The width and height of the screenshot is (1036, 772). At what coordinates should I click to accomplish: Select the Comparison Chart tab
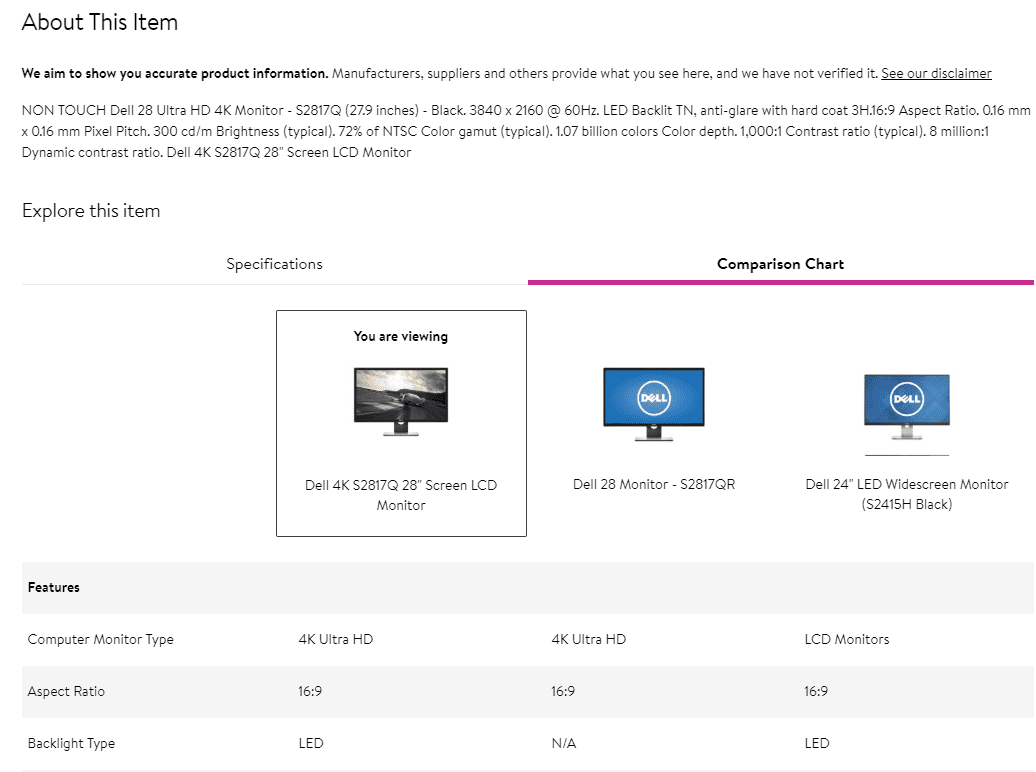pos(780,264)
